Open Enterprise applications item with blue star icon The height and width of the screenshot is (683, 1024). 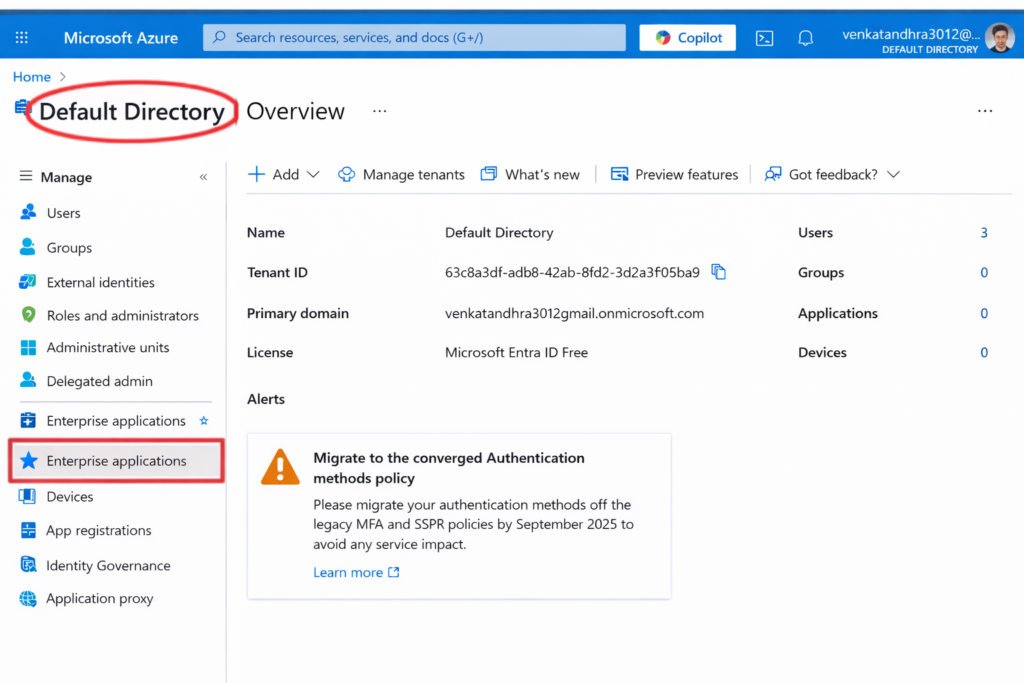click(117, 461)
